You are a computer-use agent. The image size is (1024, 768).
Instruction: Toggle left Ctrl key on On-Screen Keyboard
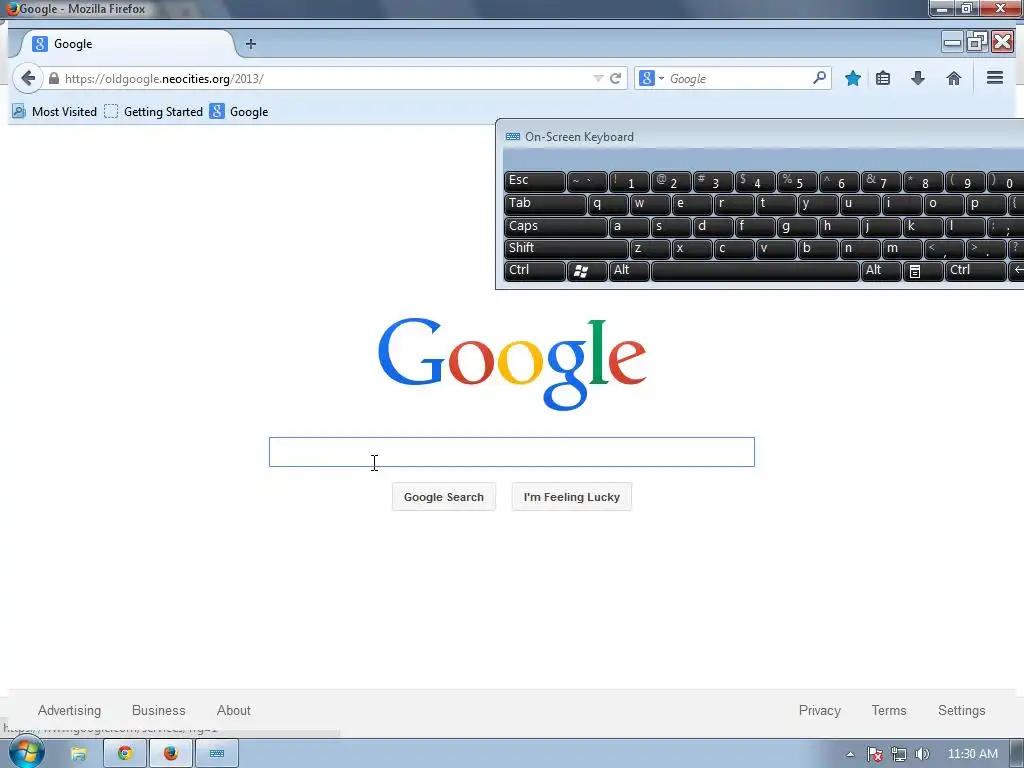click(535, 270)
